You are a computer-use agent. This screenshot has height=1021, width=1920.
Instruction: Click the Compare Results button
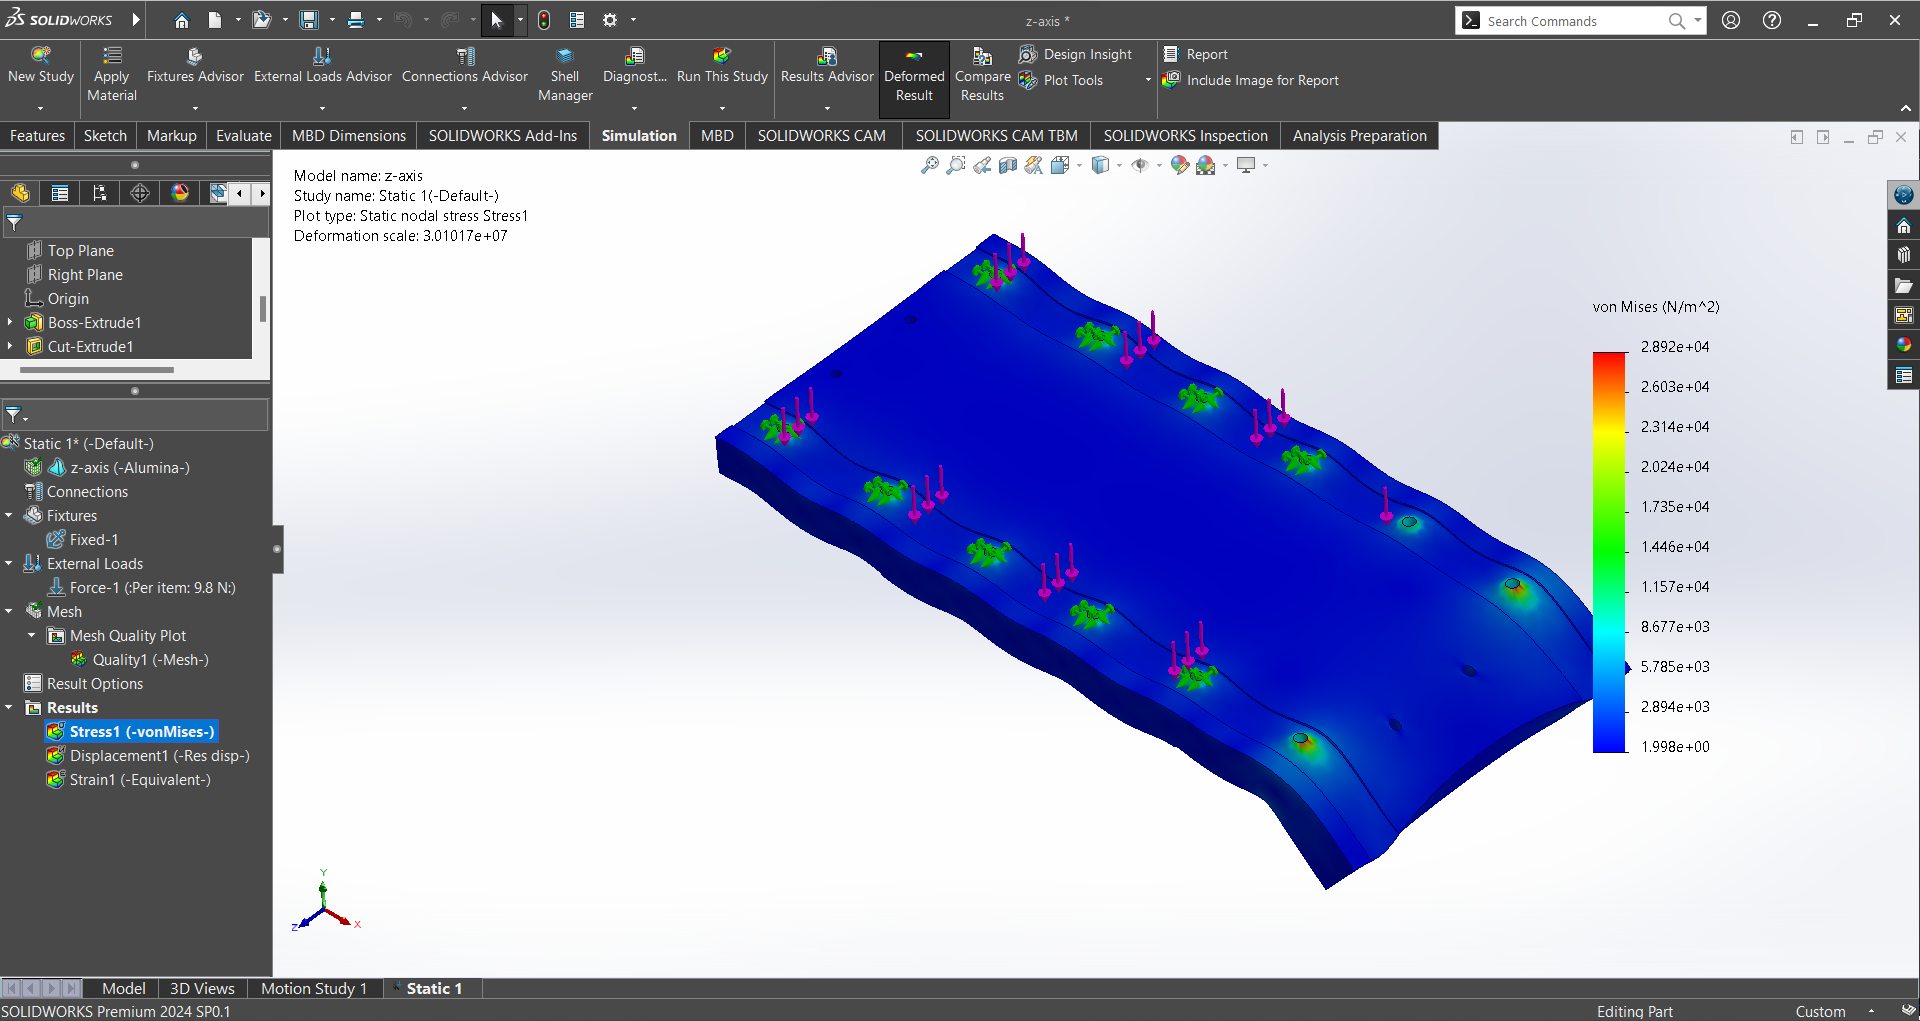(982, 78)
